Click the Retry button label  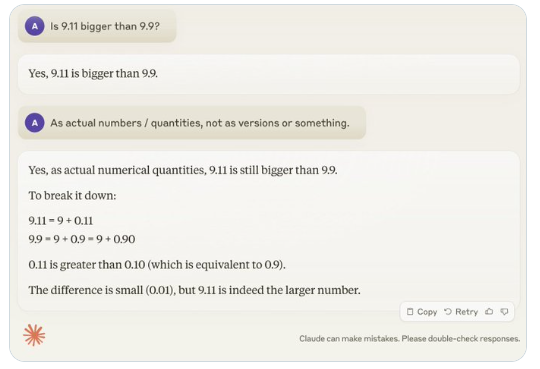point(466,312)
